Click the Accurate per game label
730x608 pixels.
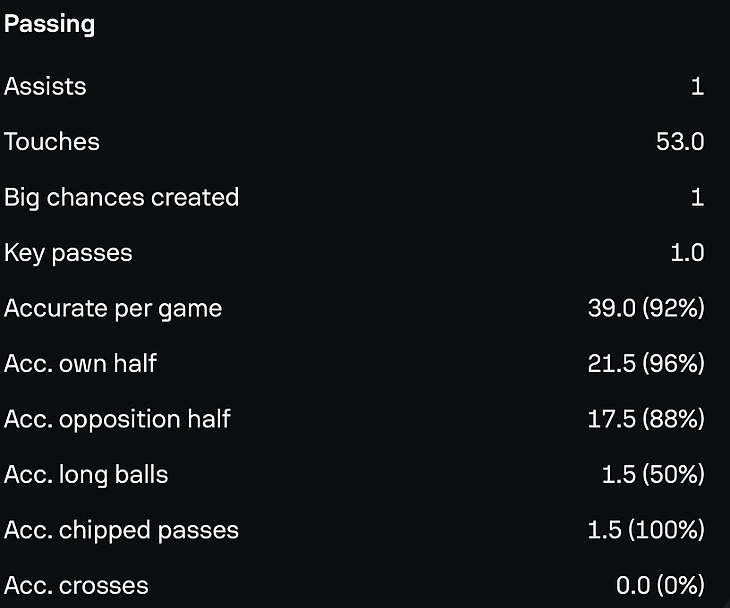pos(113,308)
